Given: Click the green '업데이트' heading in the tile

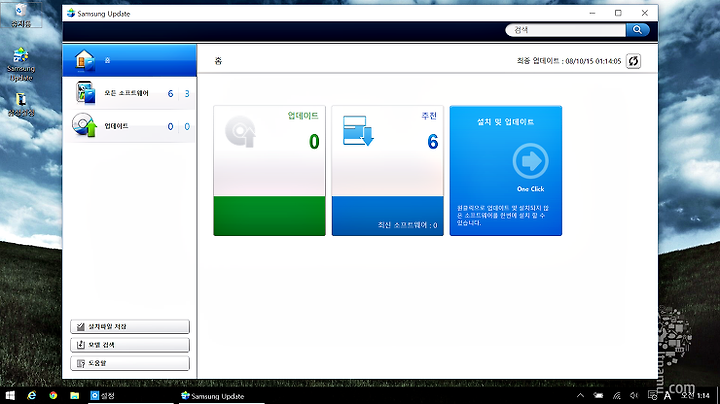Looking at the screenshot, I should click(x=303, y=116).
